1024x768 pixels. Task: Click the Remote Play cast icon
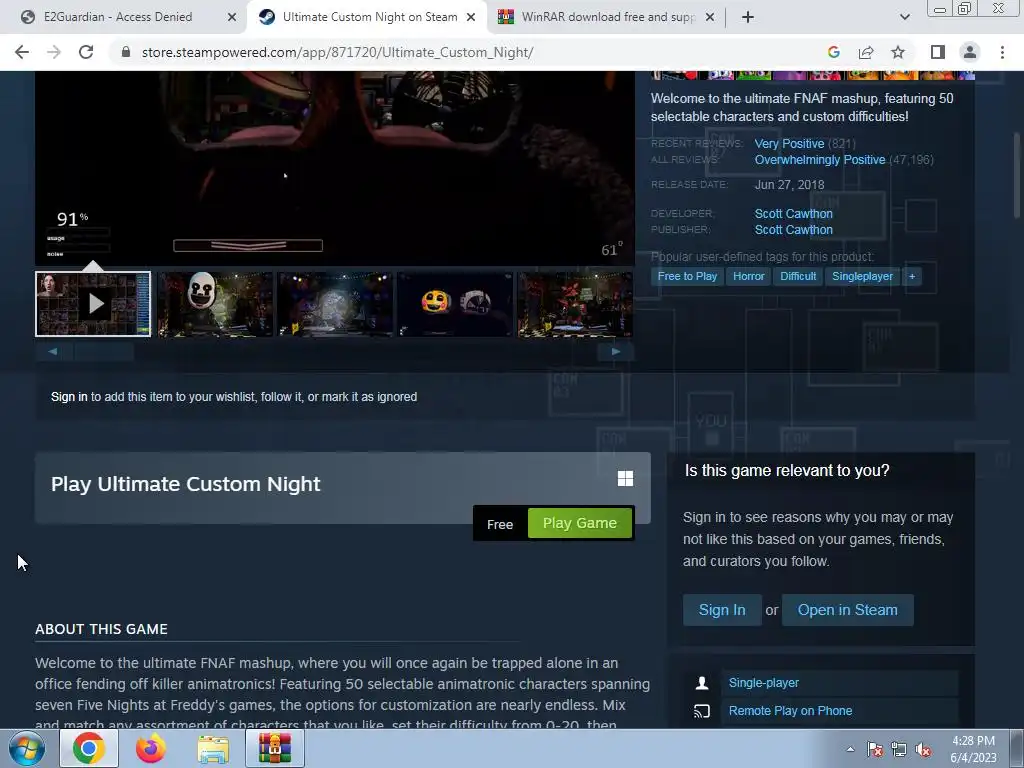tap(702, 711)
